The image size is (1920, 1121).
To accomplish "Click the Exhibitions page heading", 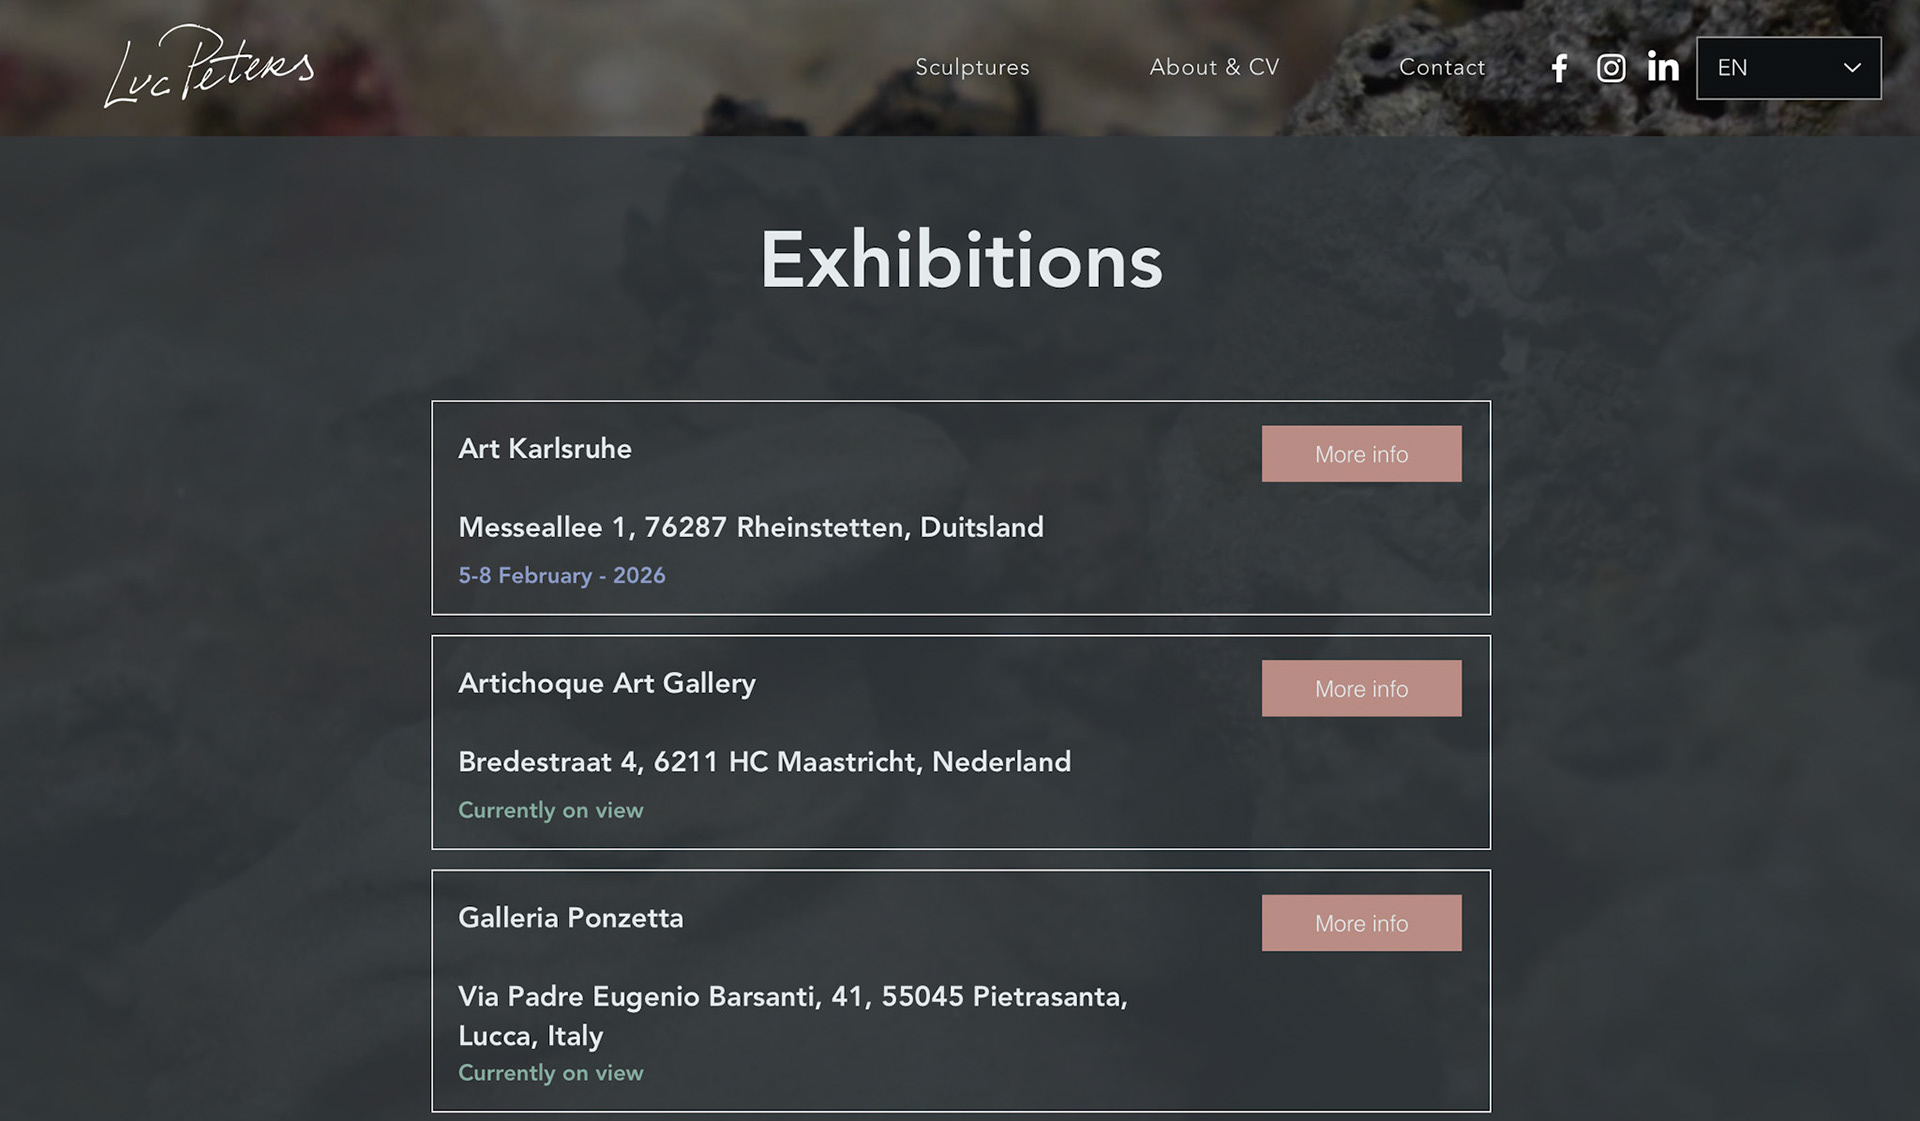I will [961, 260].
